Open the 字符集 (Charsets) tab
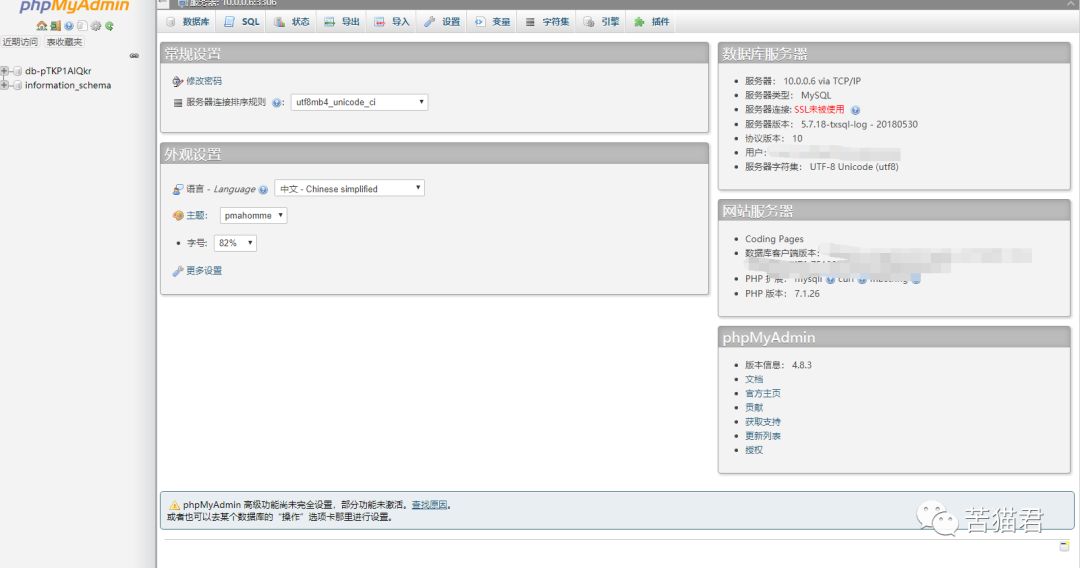The width and height of the screenshot is (1080, 568). pos(548,22)
